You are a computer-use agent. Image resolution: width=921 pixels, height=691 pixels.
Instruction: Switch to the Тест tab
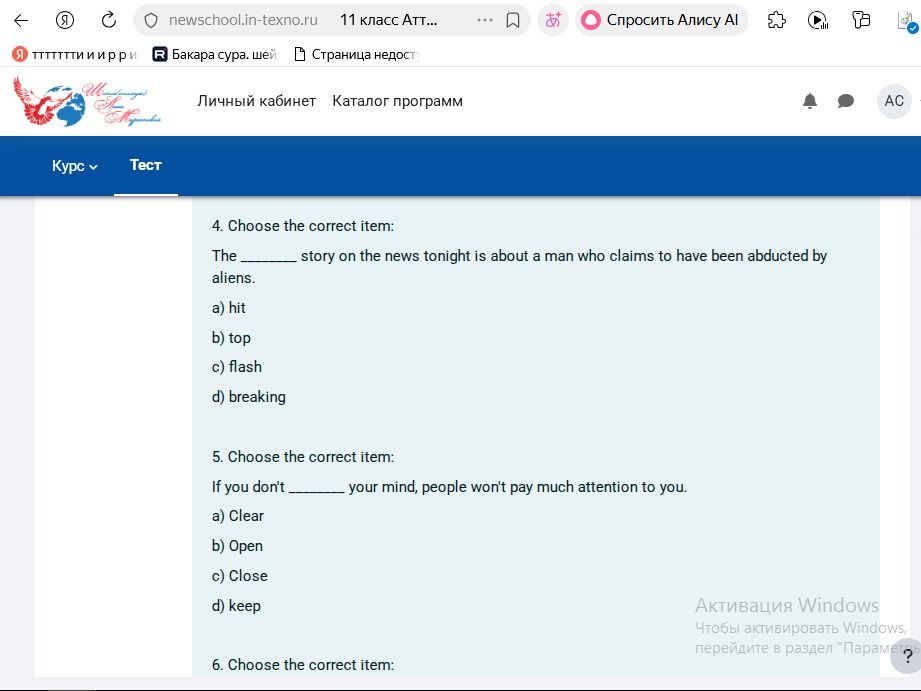coord(146,166)
